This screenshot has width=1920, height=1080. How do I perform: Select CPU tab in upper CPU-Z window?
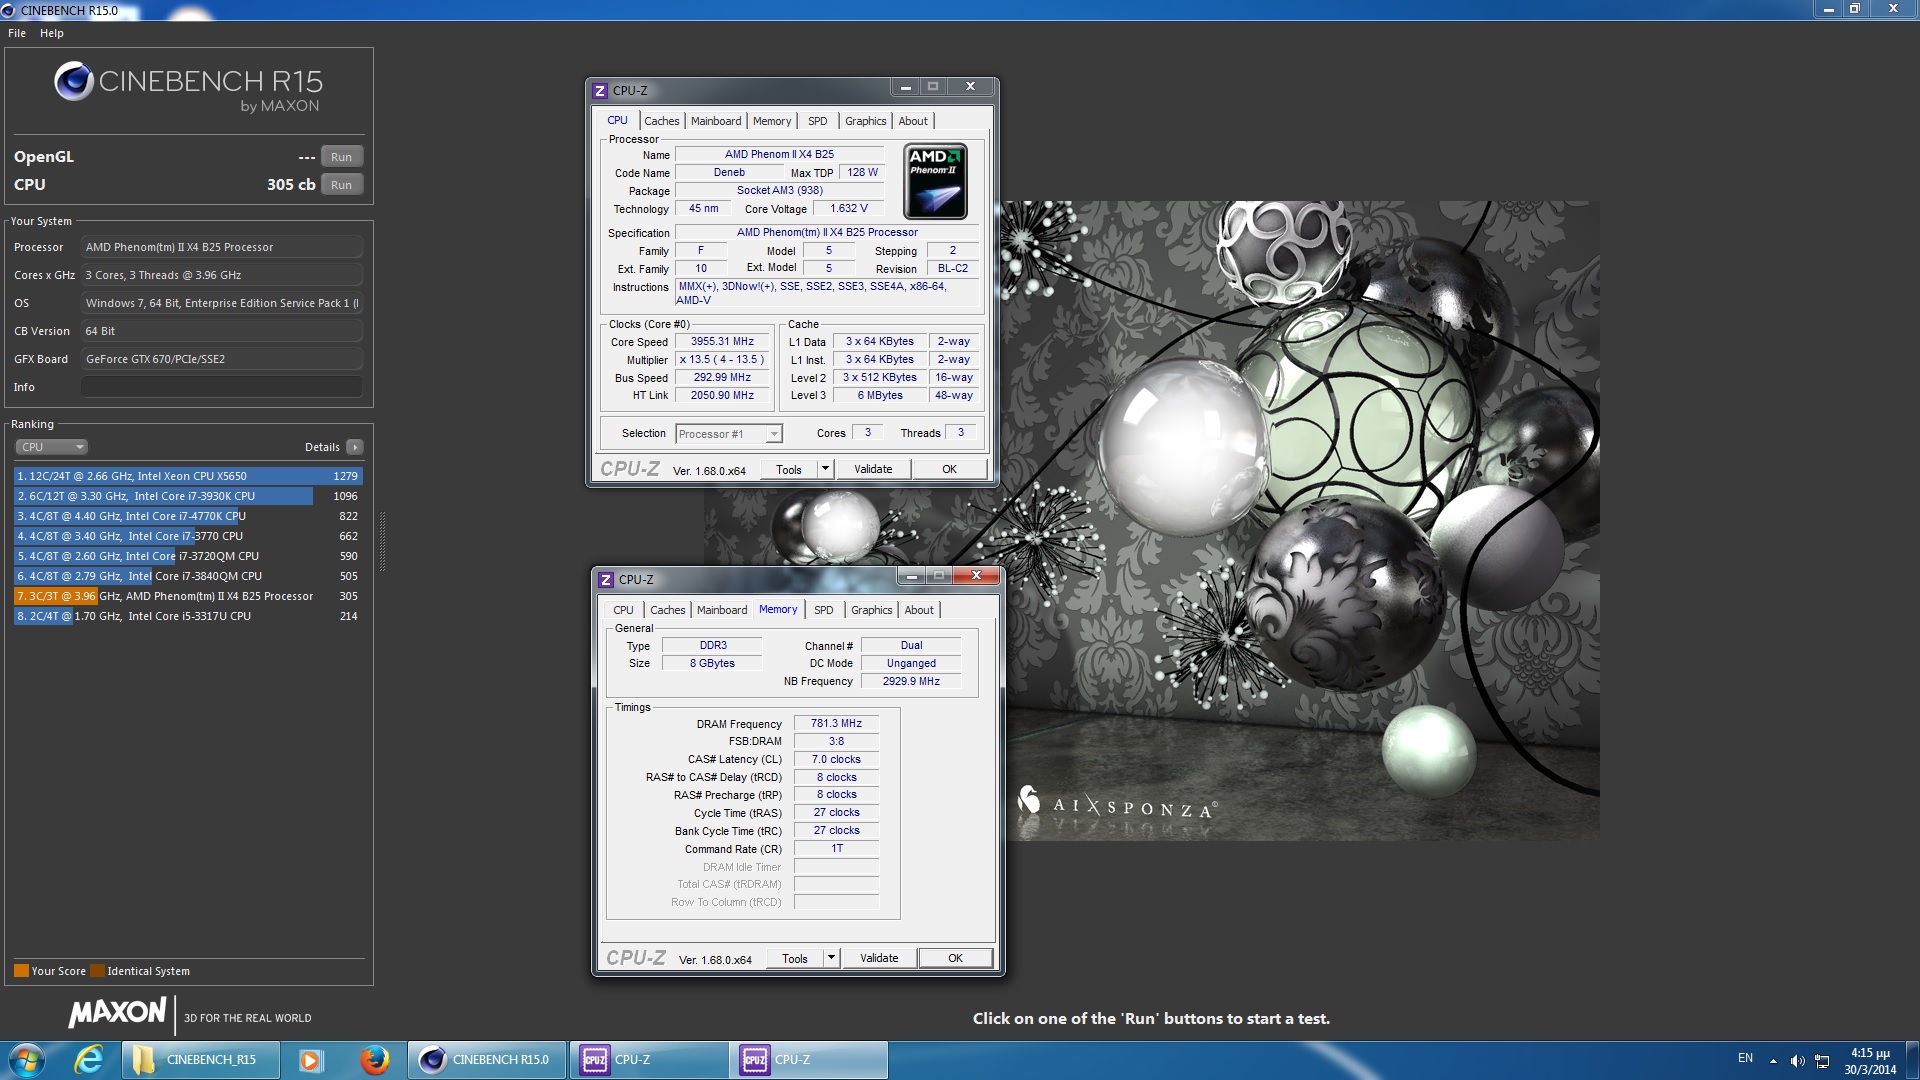(x=618, y=120)
